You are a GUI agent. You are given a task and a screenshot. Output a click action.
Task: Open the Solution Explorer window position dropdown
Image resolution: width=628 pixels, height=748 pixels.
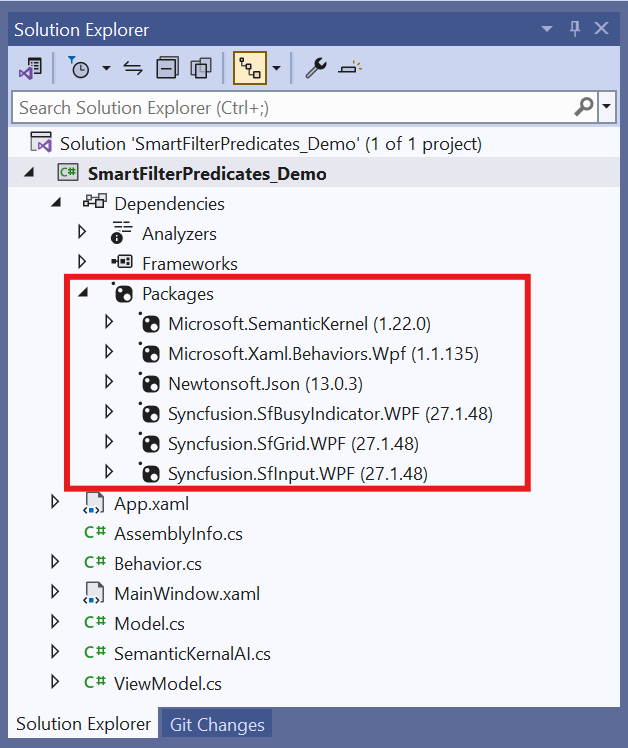[x=545, y=30]
